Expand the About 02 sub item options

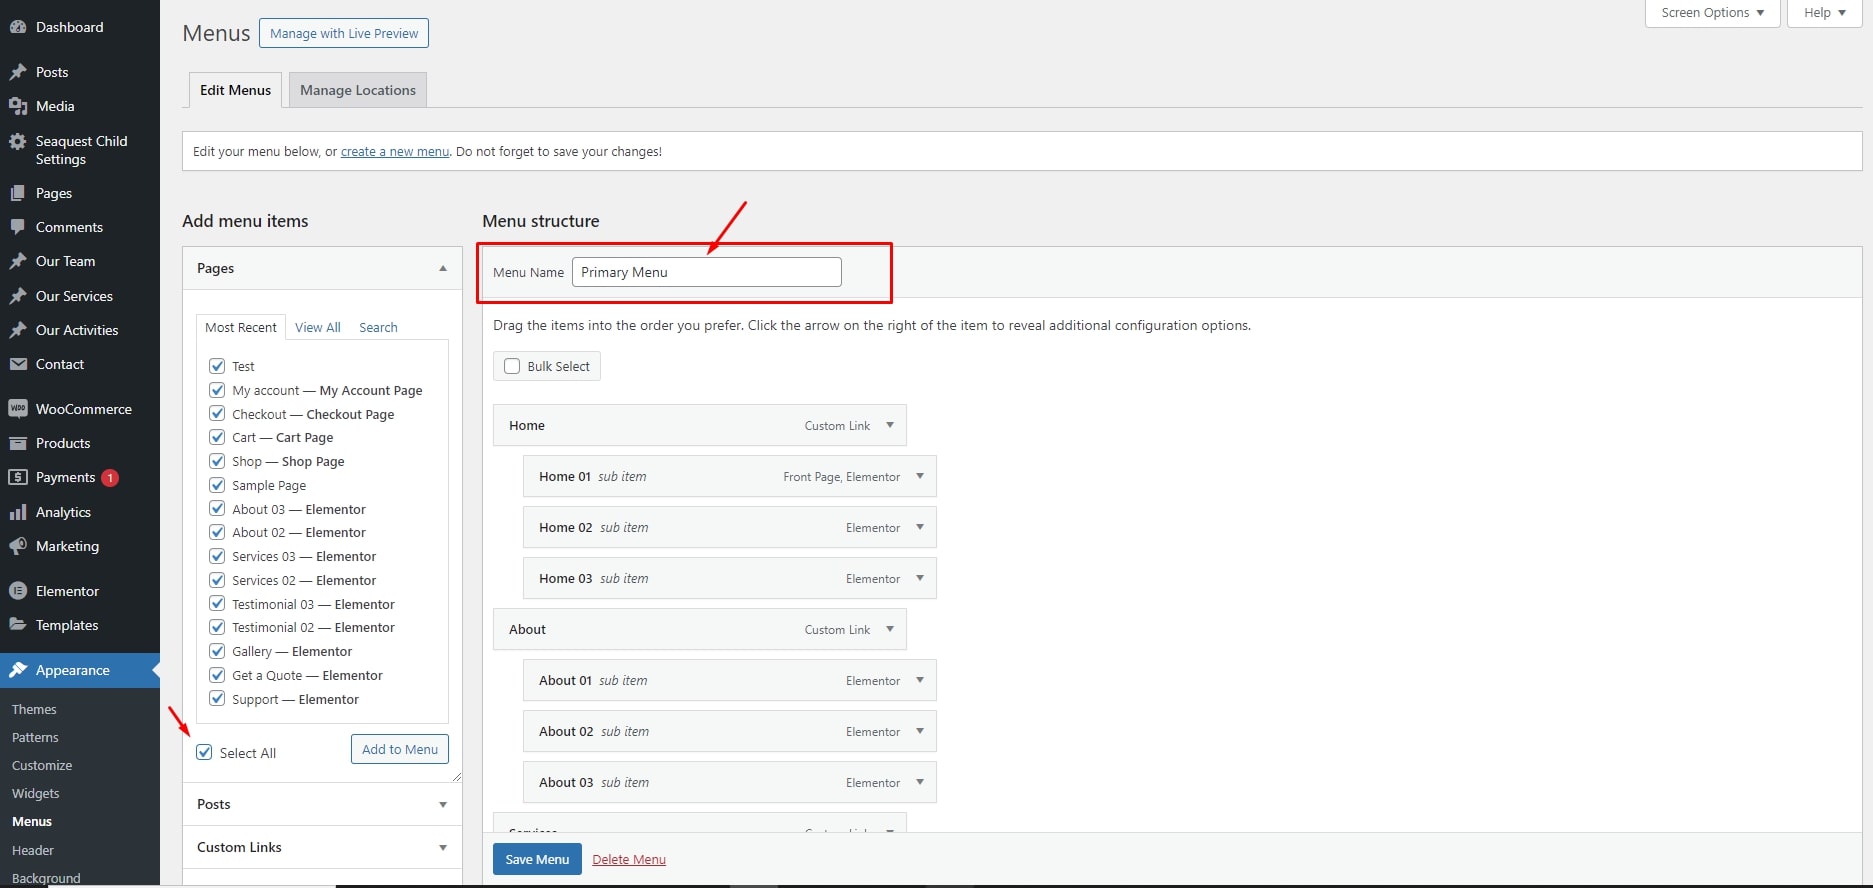[920, 731]
